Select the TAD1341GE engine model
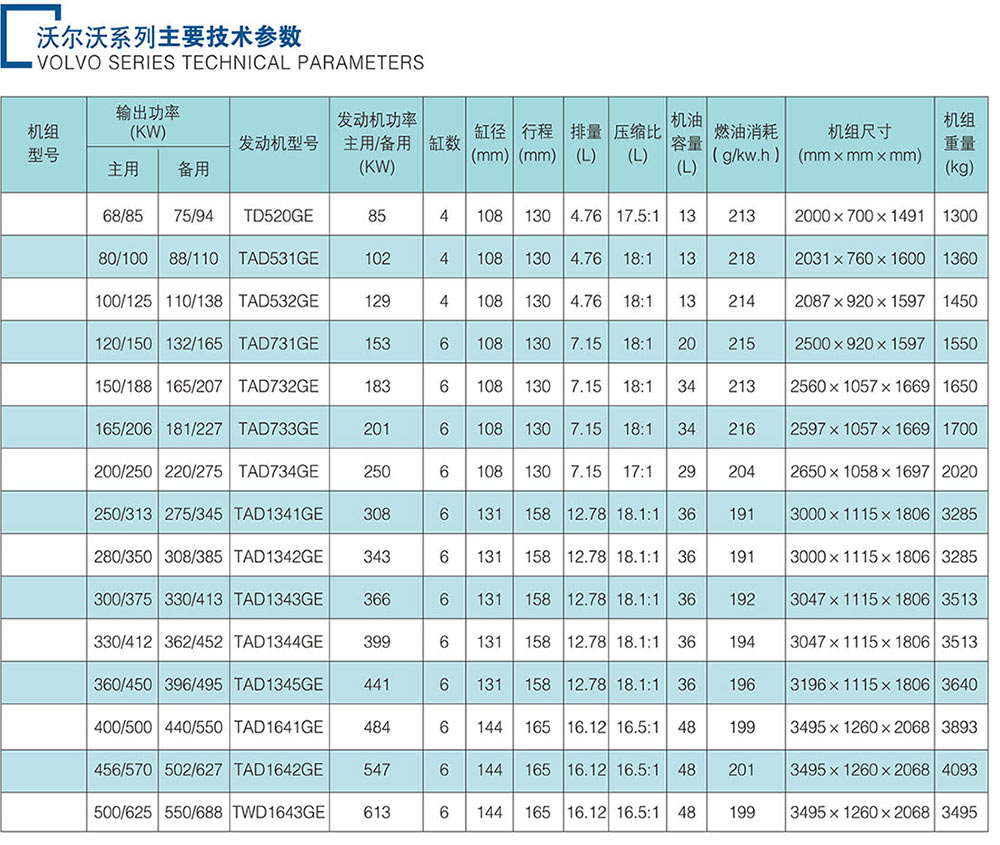This screenshot has height=845, width=1000. click(x=279, y=515)
